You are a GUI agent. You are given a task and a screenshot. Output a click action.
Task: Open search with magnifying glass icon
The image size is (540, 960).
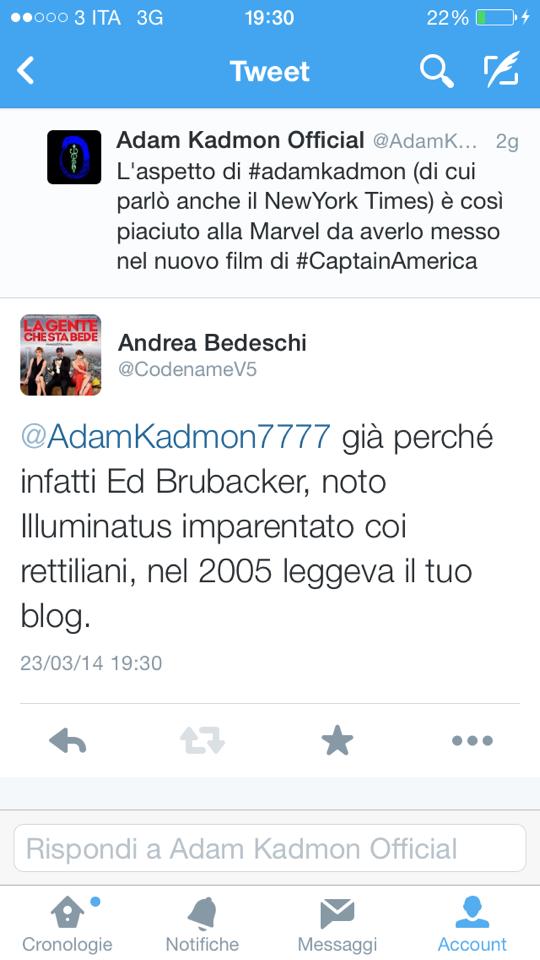click(x=437, y=71)
